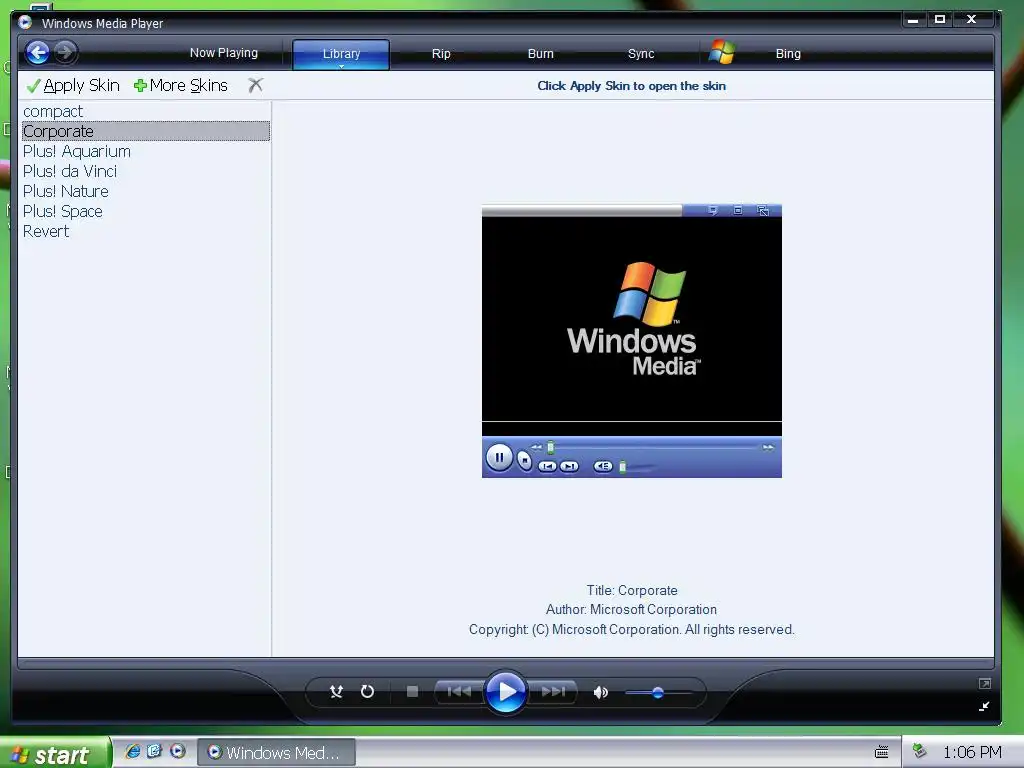
Task: Turn shuffle on in playback controls
Action: [x=336, y=692]
